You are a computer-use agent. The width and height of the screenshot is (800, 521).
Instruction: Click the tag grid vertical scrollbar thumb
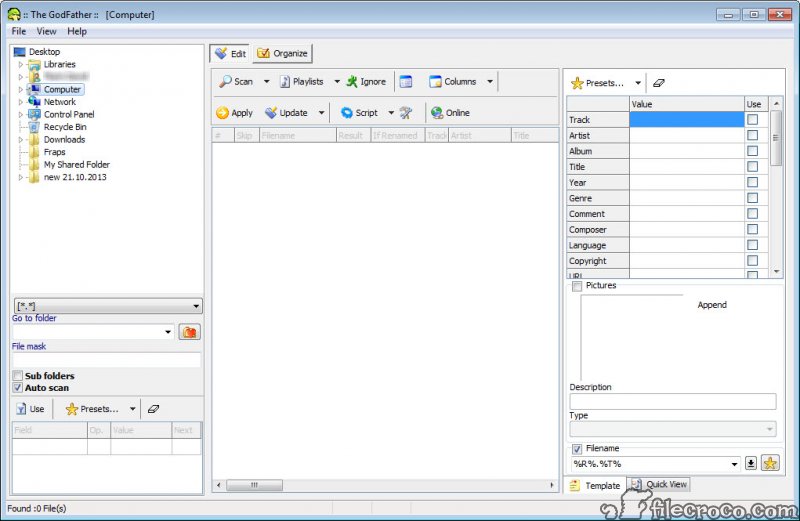776,138
